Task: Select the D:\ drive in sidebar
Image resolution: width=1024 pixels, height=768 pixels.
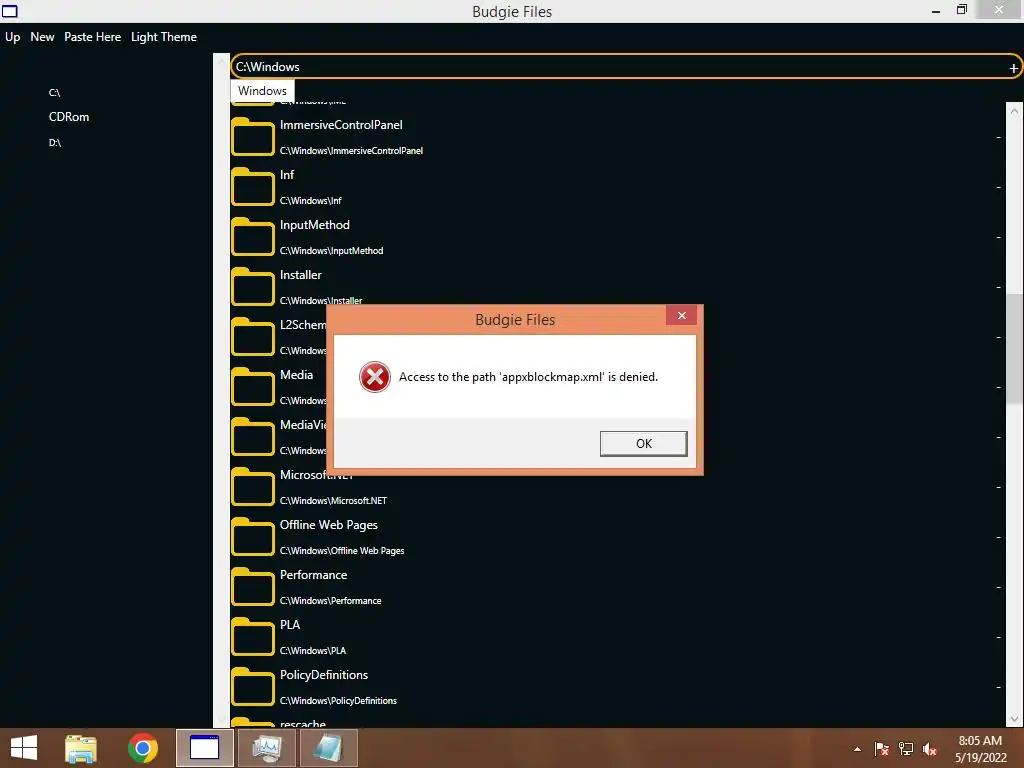Action: (x=55, y=142)
